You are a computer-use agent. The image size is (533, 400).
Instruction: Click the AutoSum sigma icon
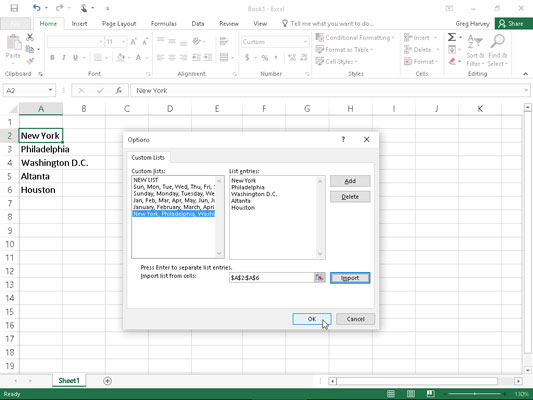452,37
